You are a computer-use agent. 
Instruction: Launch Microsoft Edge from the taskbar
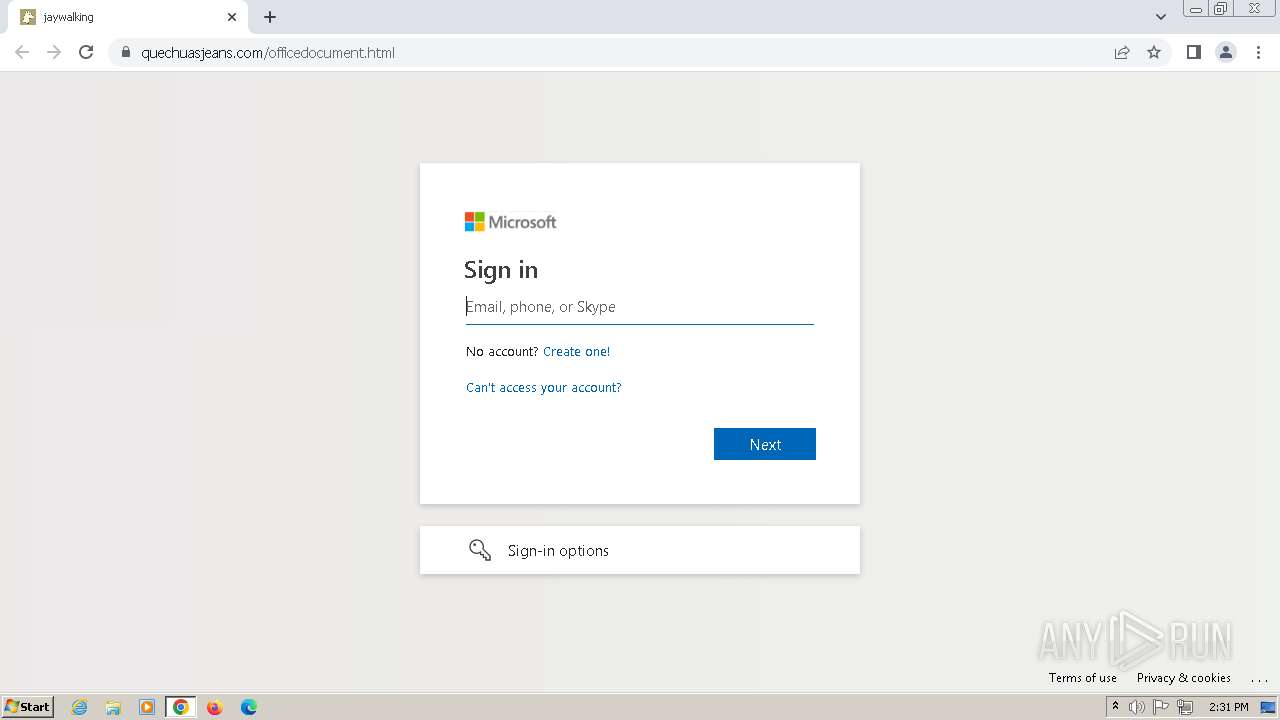click(x=249, y=707)
